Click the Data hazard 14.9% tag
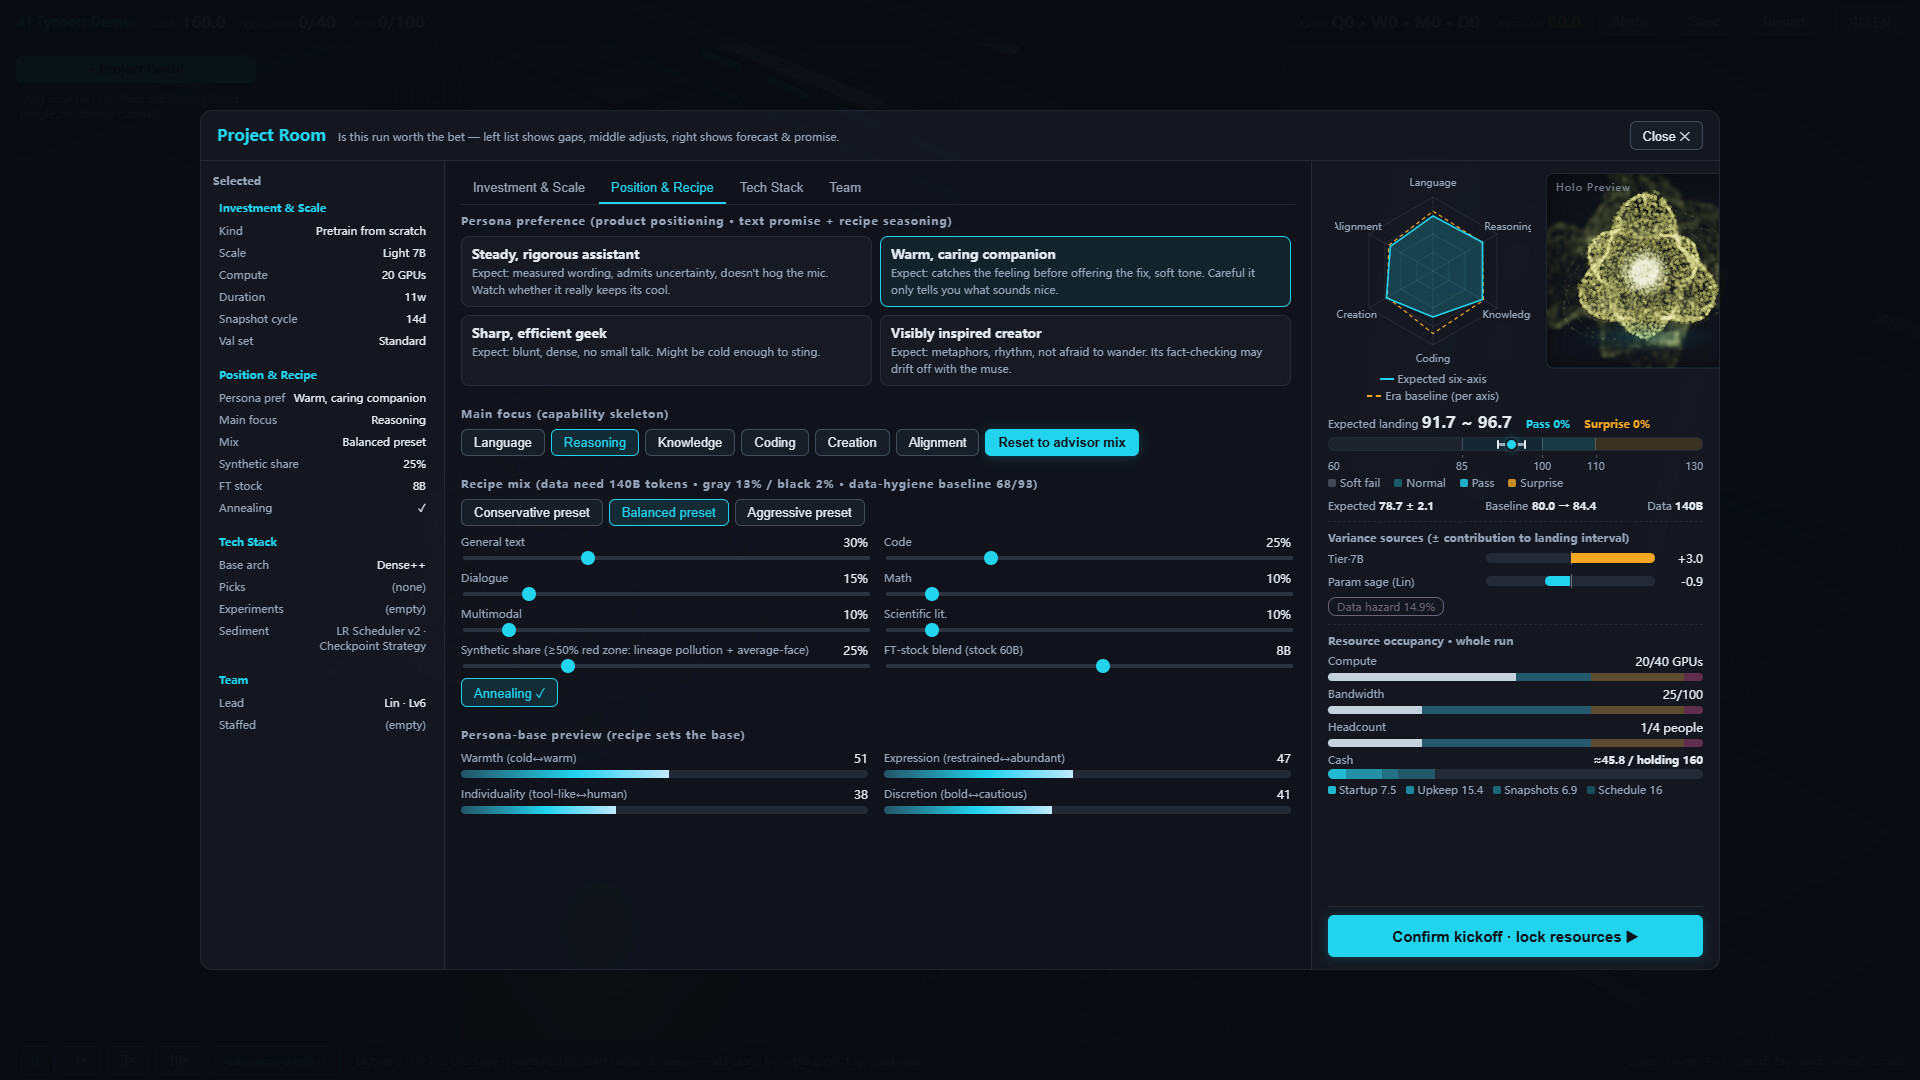Viewport: 1920px width, 1080px height. coord(1385,607)
